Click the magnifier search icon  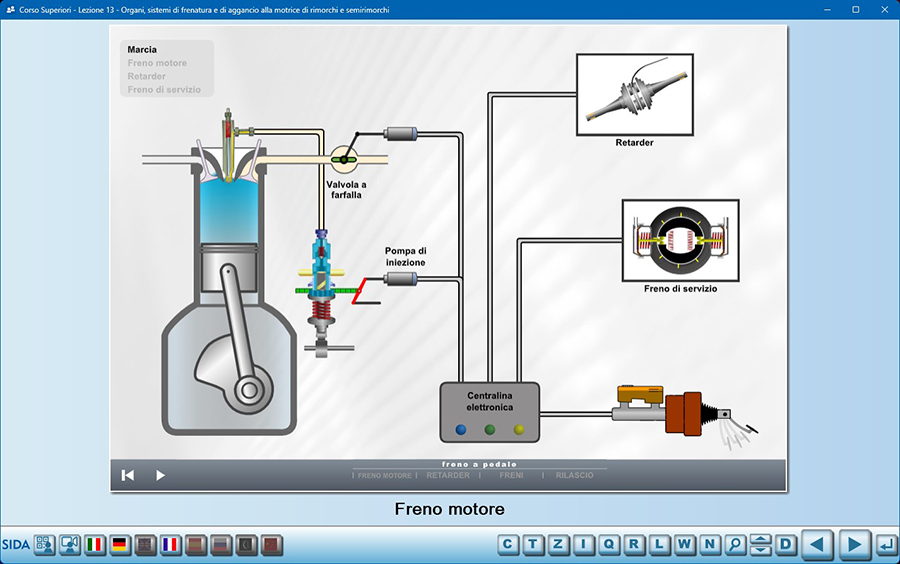pos(735,545)
